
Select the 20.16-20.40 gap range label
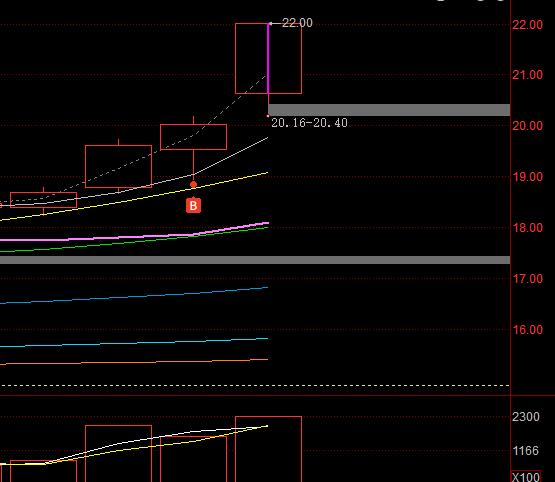309,123
